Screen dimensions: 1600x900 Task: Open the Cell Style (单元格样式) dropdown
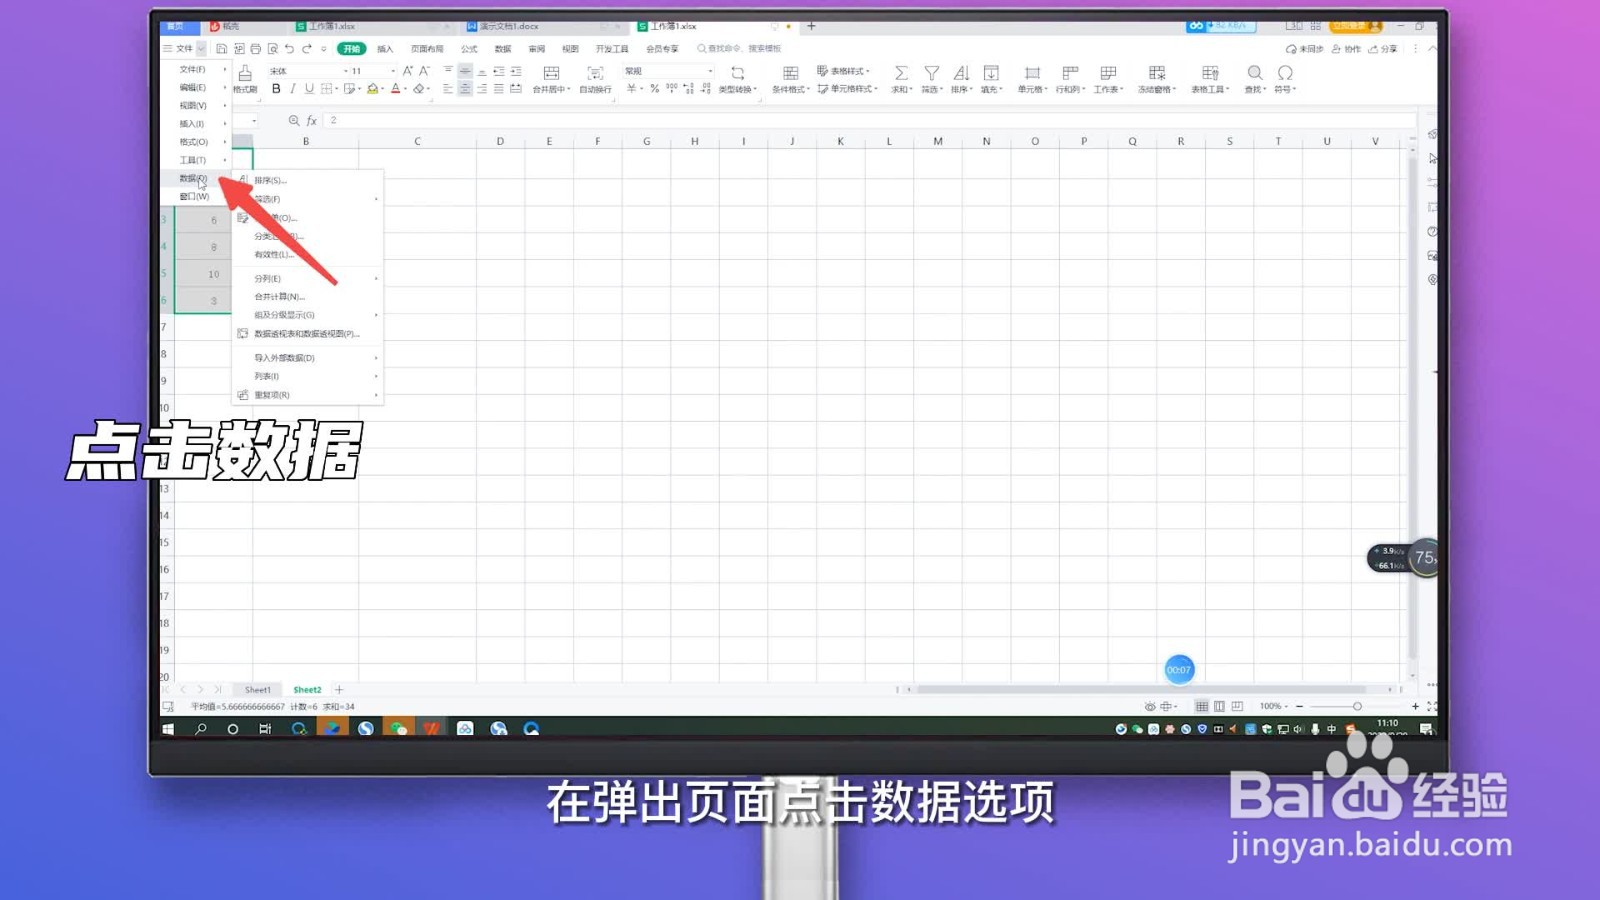(848, 89)
